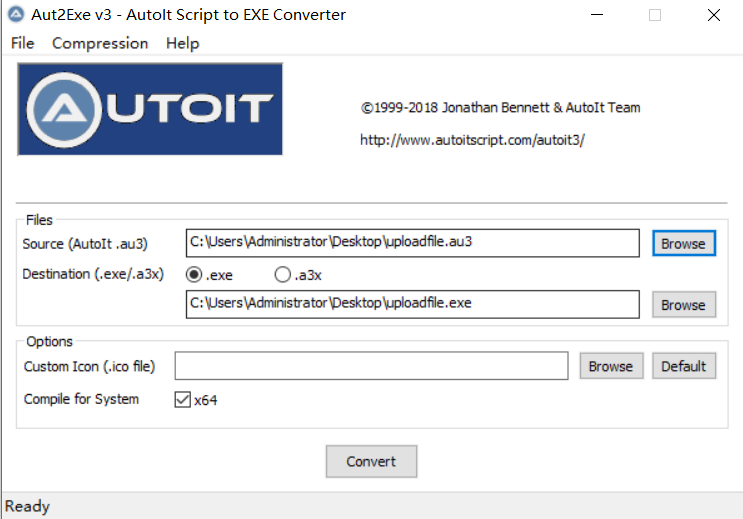Viewport: 743px width, 519px height.
Task: Click the Ready status bar text
Action: click(x=27, y=506)
